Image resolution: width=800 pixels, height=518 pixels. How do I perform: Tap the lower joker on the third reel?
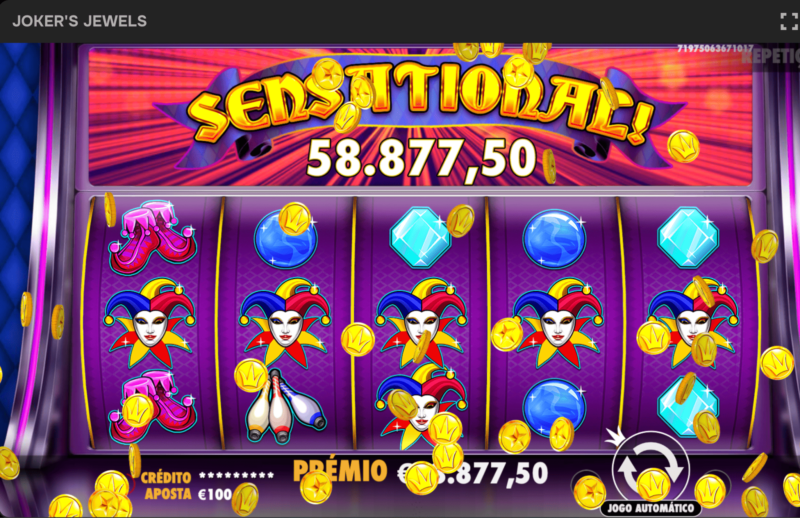coord(421,406)
